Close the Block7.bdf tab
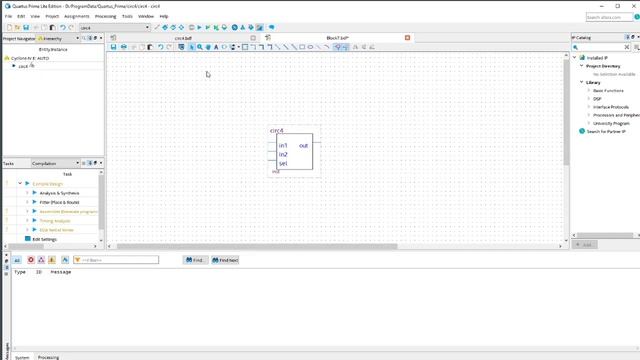Image resolution: width=640 pixels, height=360 pixels. tap(407, 38)
